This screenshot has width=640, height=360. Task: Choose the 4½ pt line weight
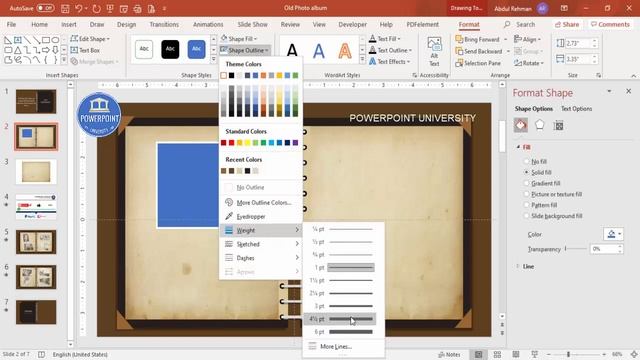pos(340,319)
